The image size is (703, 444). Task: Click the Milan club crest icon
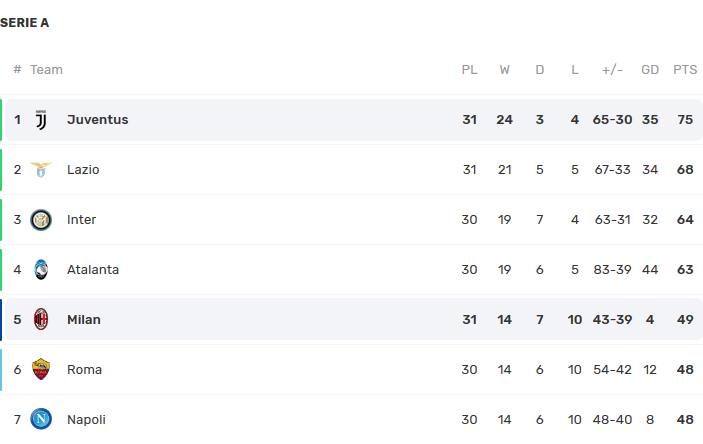coord(41,320)
